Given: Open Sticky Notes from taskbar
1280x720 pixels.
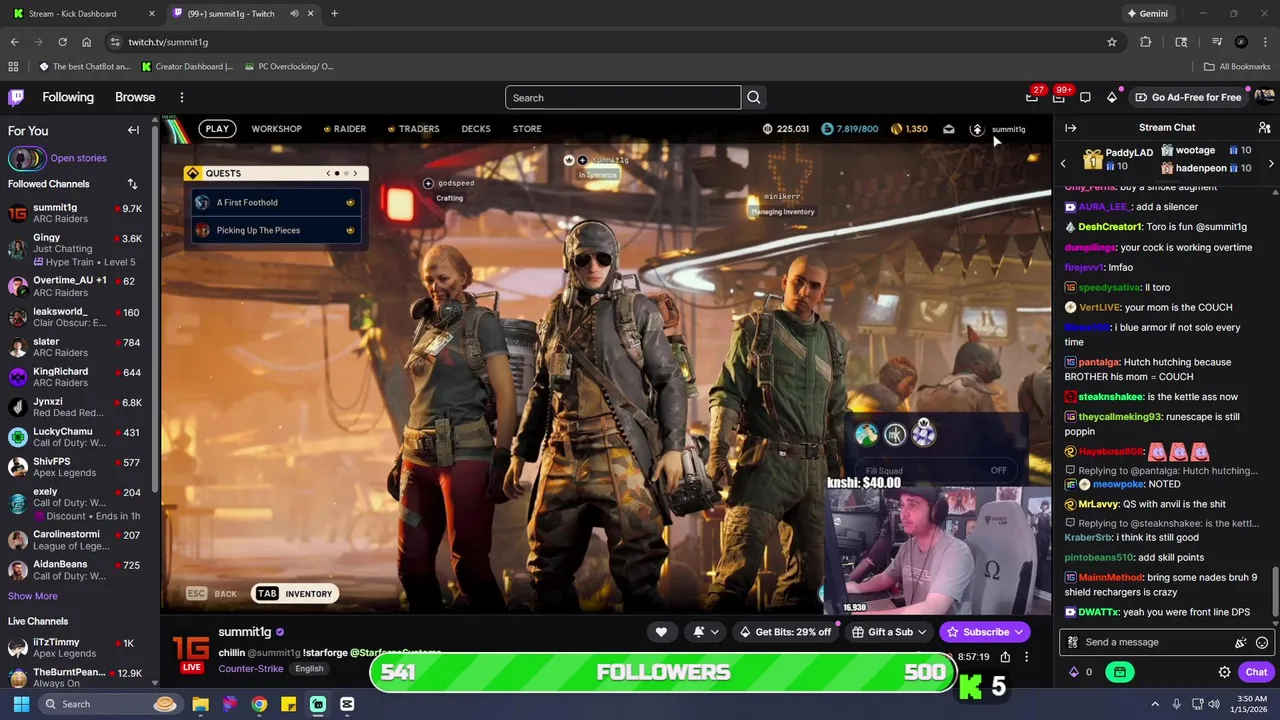Looking at the screenshot, I should pos(288,704).
